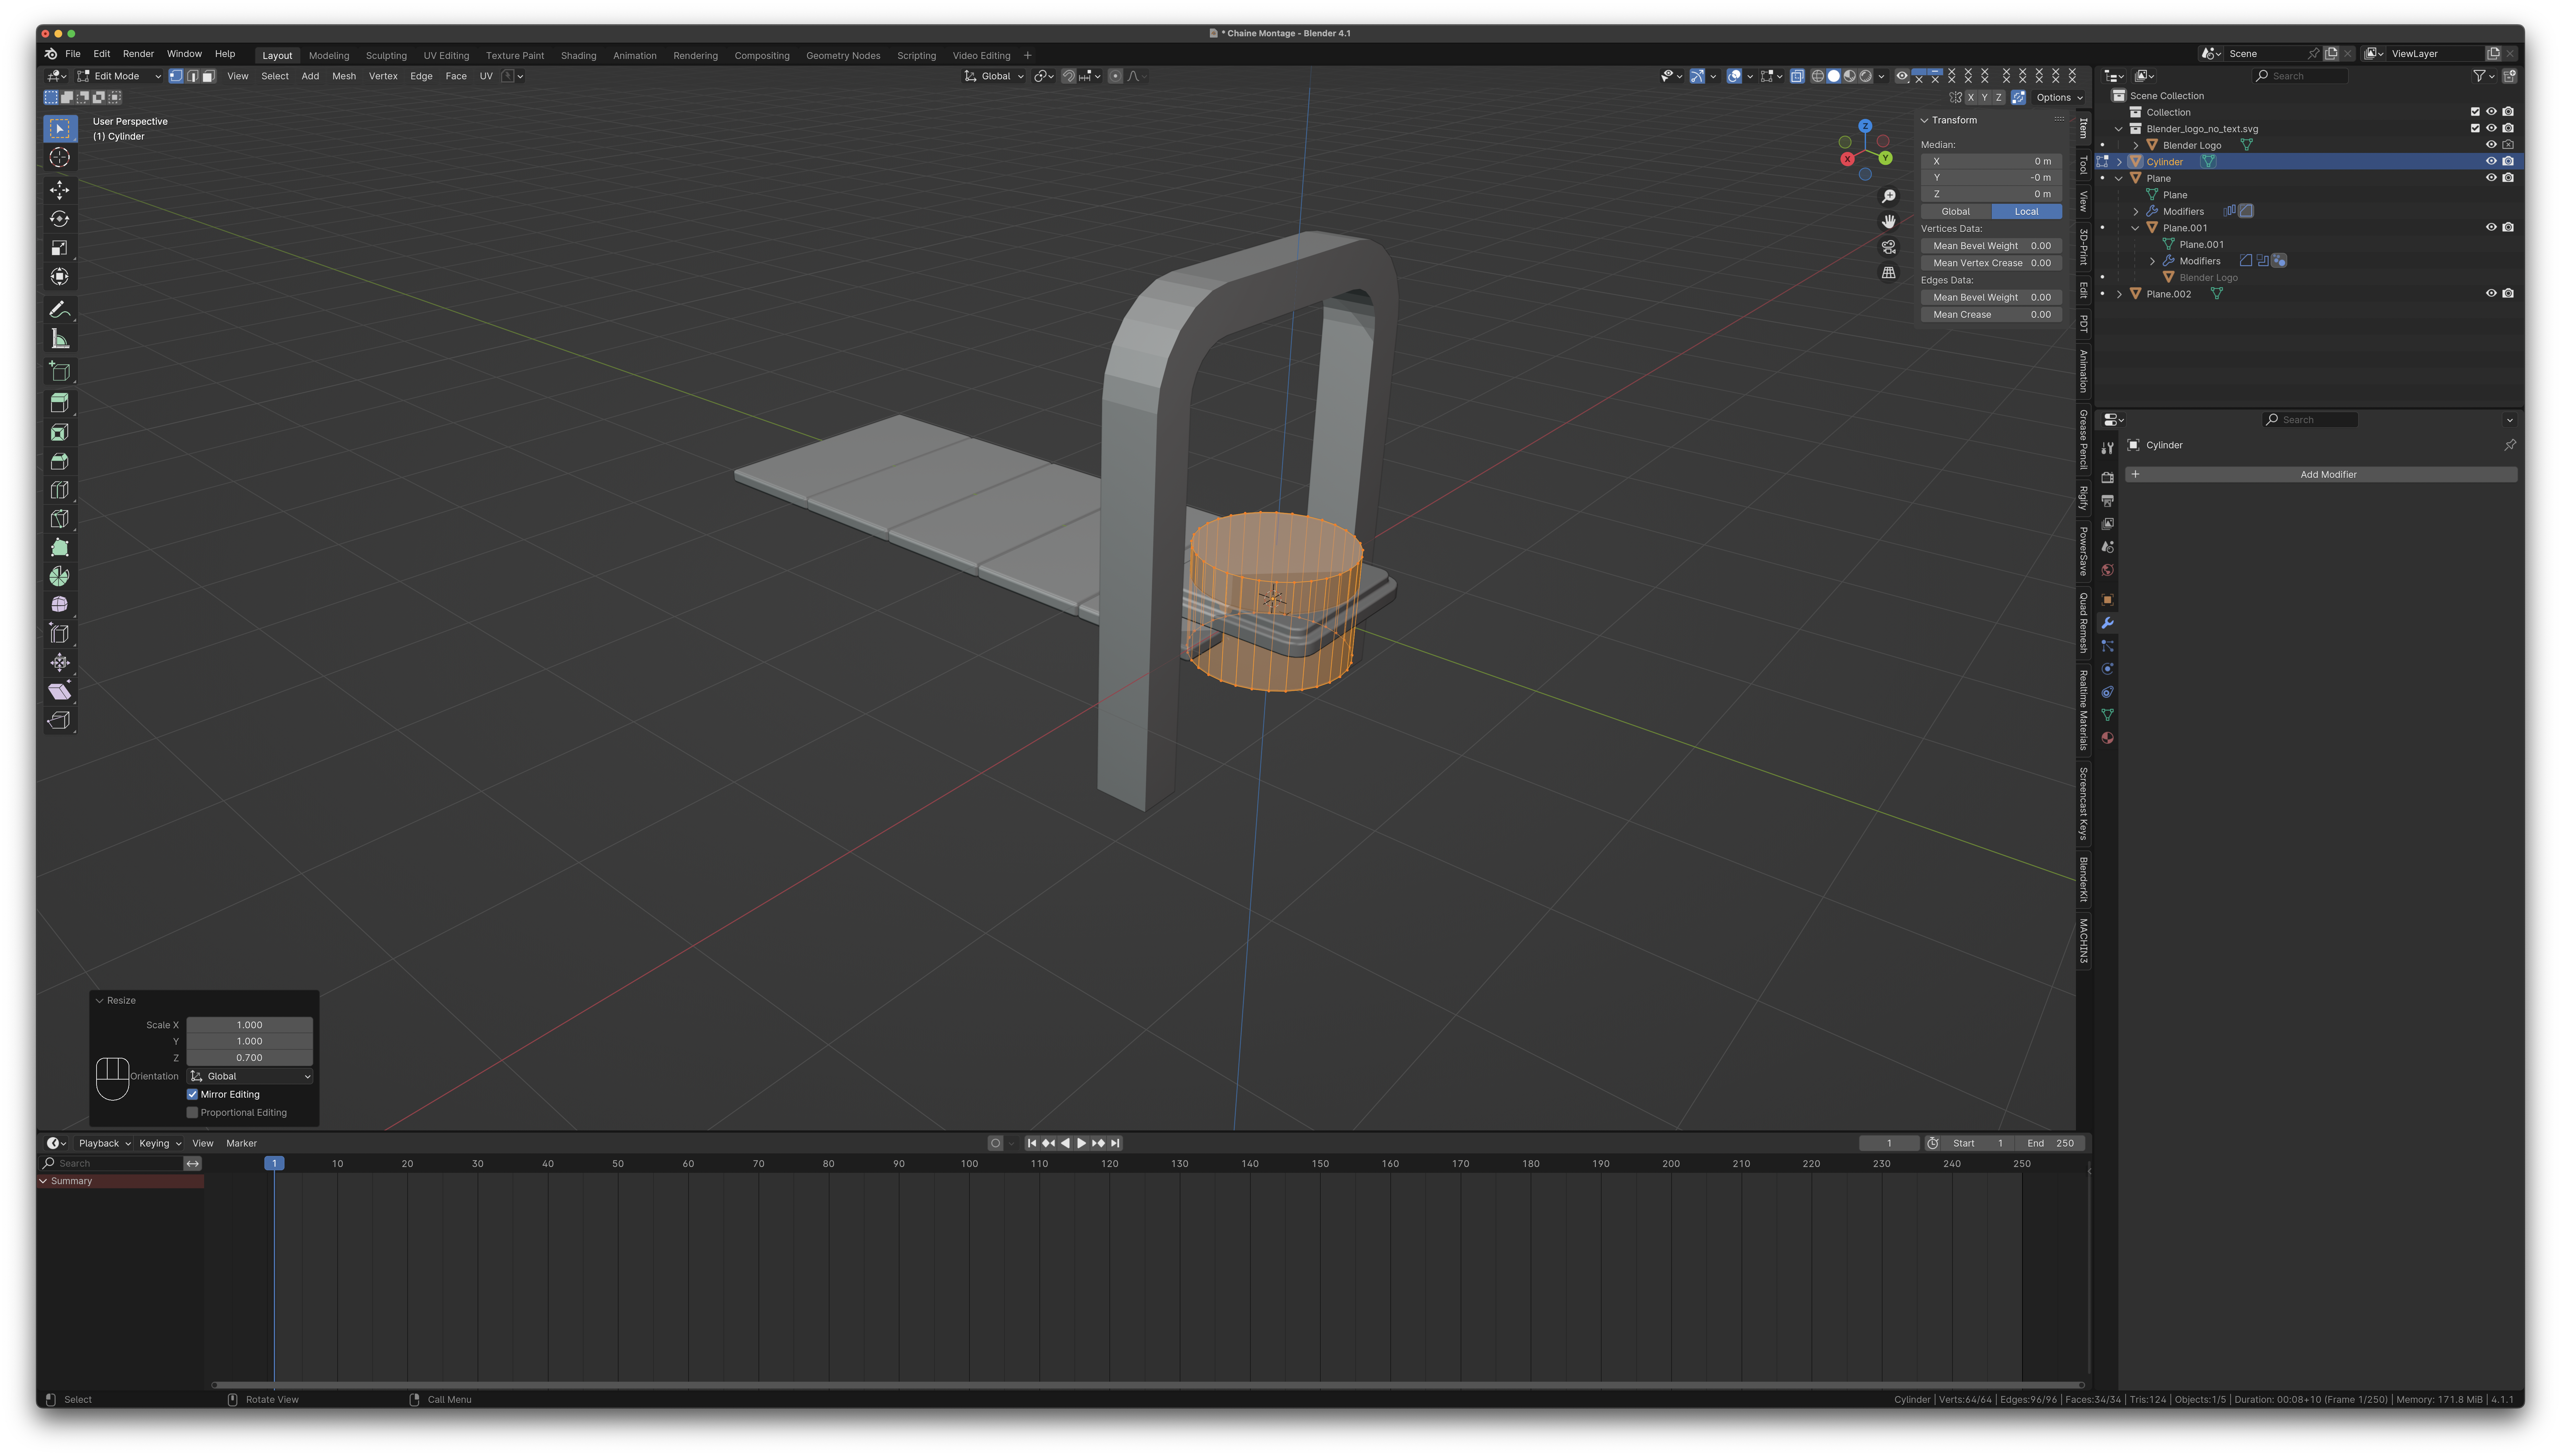
Task: Click the Vertex menu in viewport header
Action: click(x=383, y=76)
